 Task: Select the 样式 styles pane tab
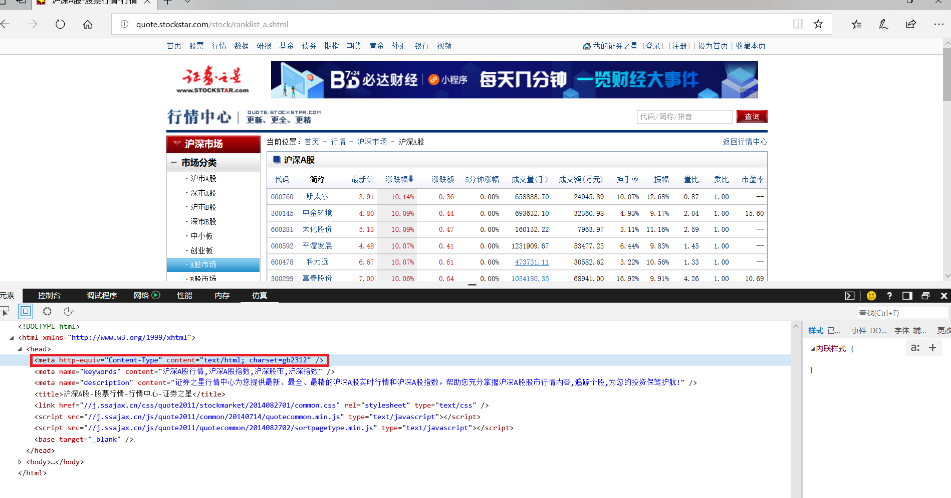click(x=816, y=331)
